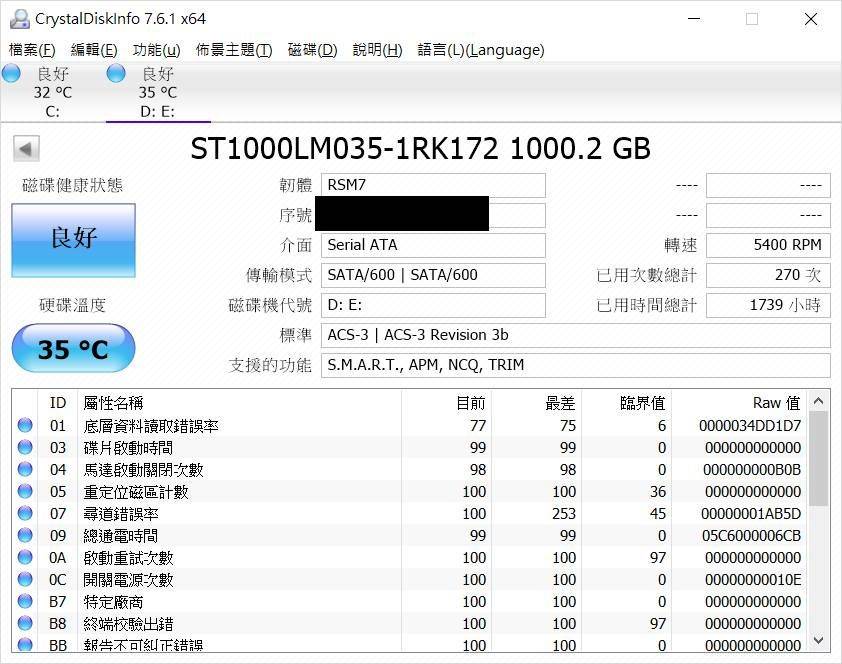
Task: Click the CrystalDiskInfo app icon in title bar
Action: [x=19, y=19]
